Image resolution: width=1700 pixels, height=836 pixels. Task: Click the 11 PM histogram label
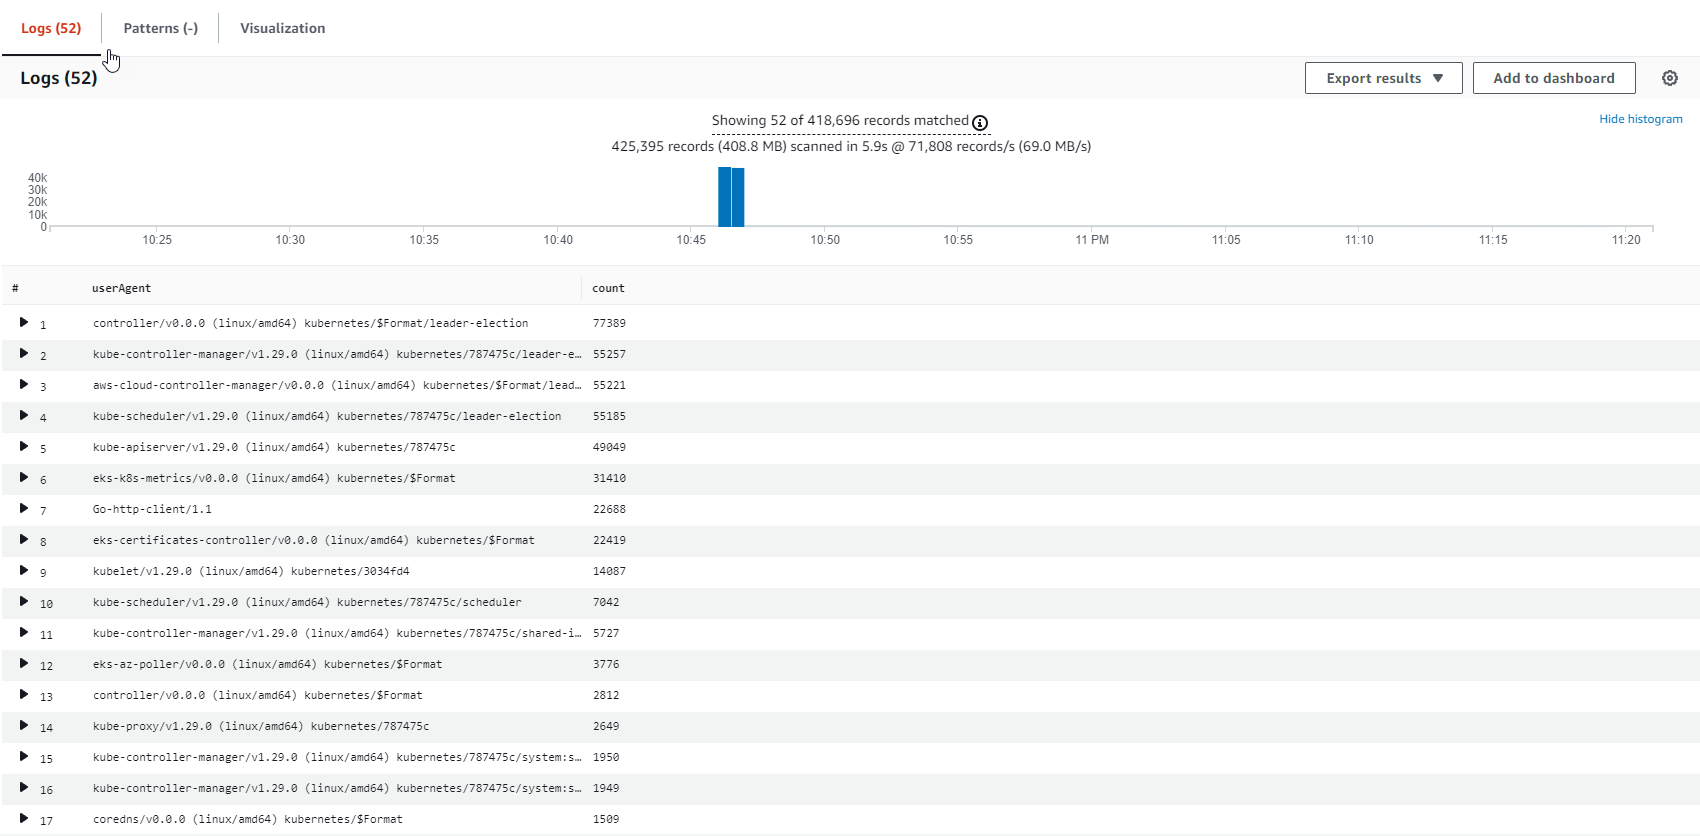click(1092, 240)
